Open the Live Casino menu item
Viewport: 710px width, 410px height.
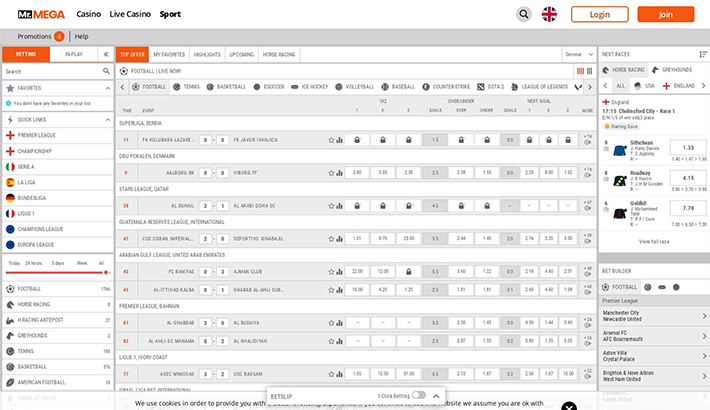pos(130,14)
